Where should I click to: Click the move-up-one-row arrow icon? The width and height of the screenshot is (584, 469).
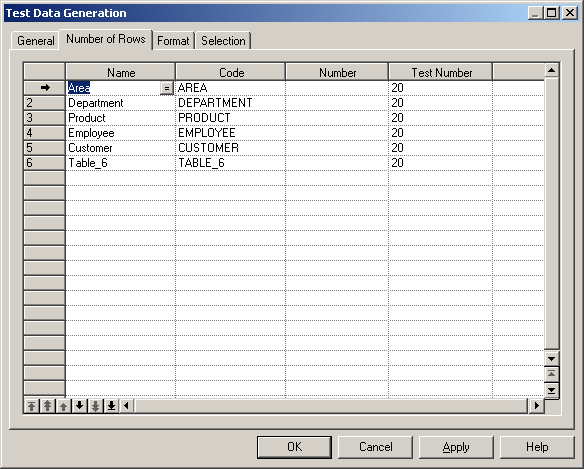point(64,406)
